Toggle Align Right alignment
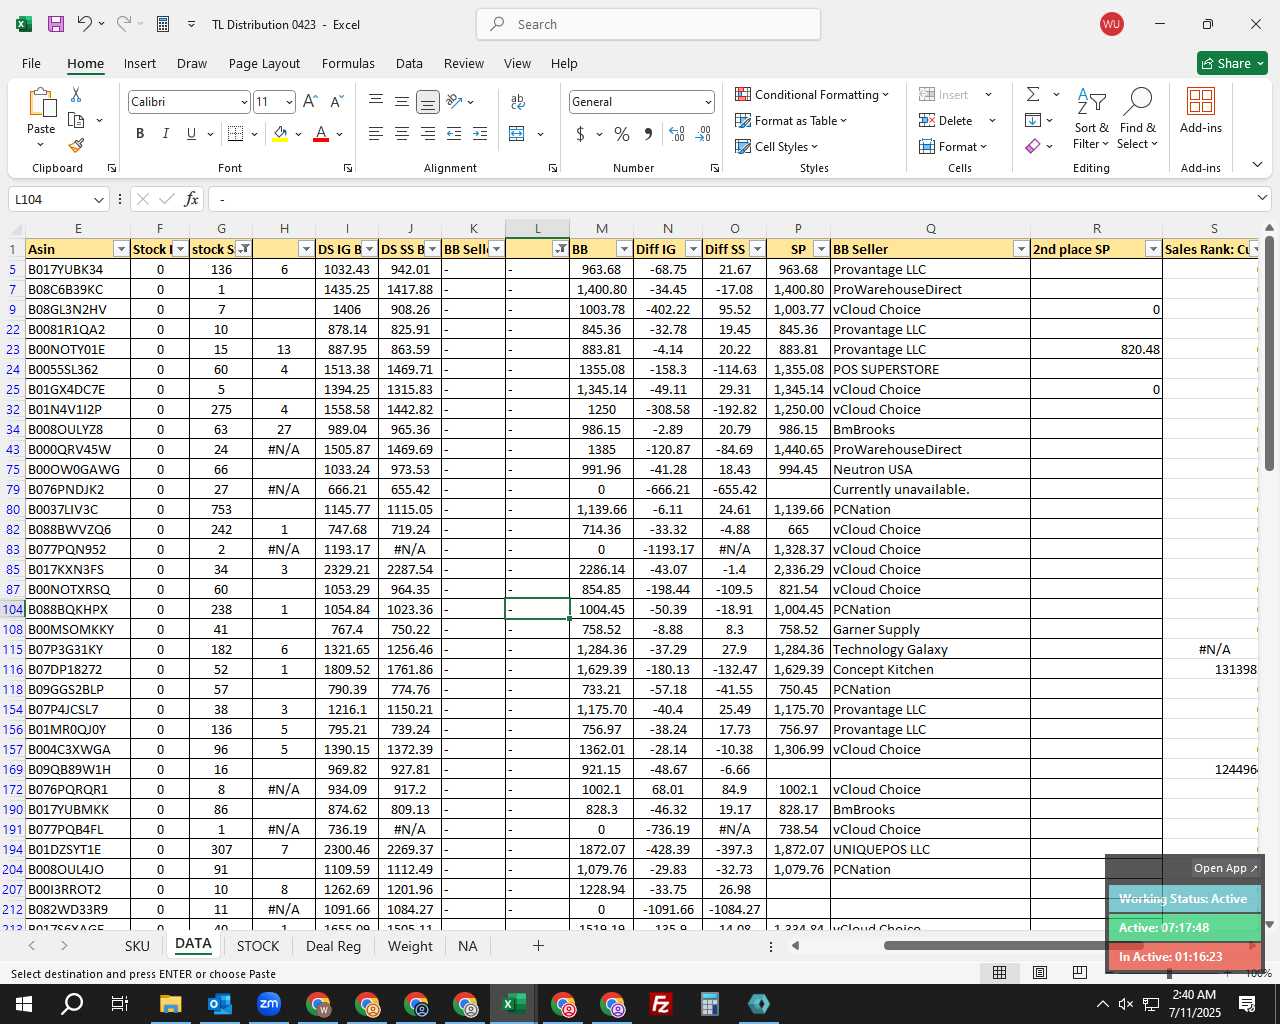This screenshot has height=1024, width=1280. point(428,134)
